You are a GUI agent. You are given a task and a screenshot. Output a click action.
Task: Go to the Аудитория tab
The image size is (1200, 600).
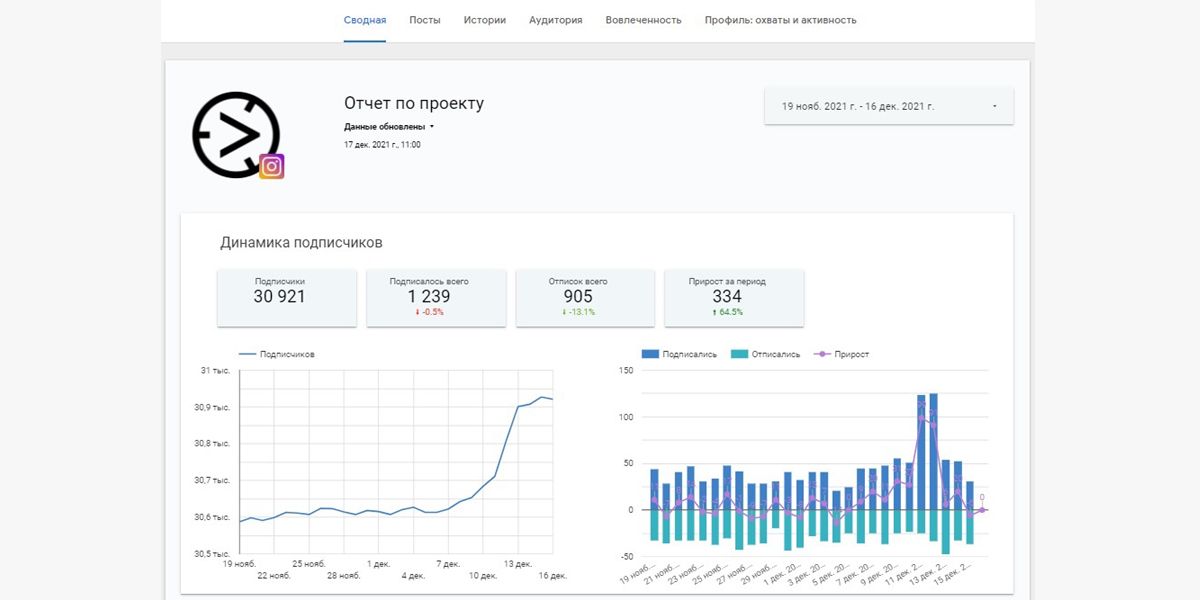555,20
